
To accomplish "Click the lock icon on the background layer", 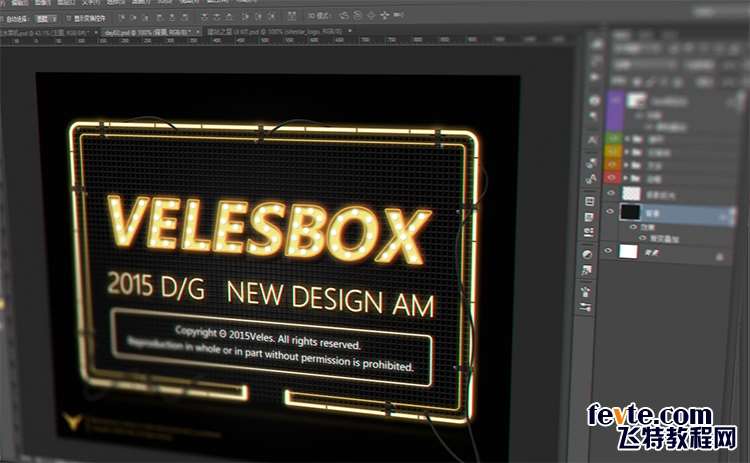I will [x=719, y=256].
